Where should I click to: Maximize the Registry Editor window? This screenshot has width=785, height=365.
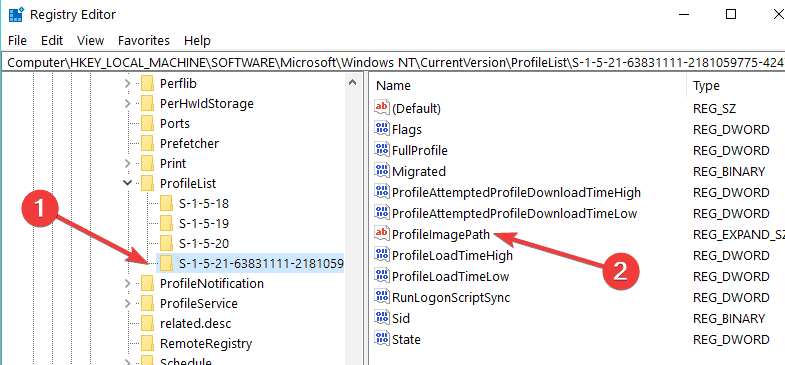730,14
